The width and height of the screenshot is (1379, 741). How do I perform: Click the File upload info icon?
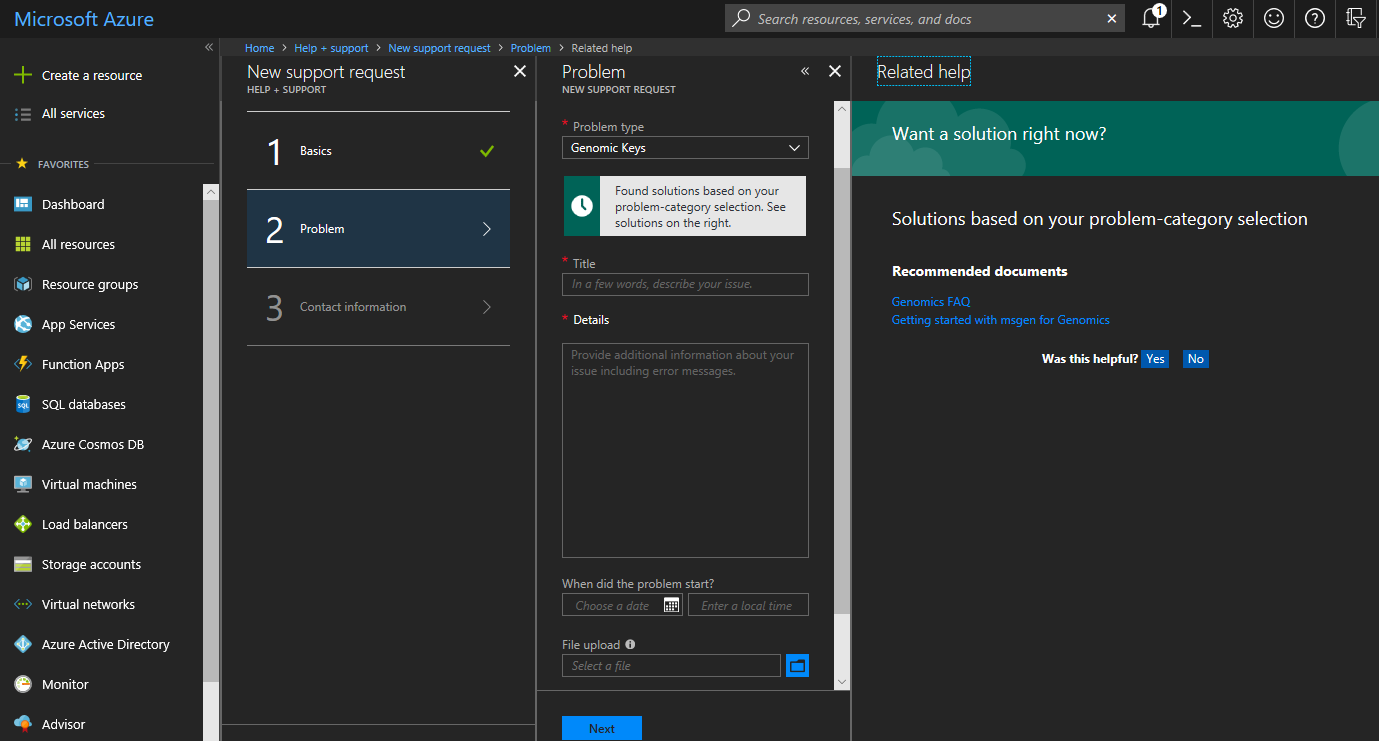point(630,645)
